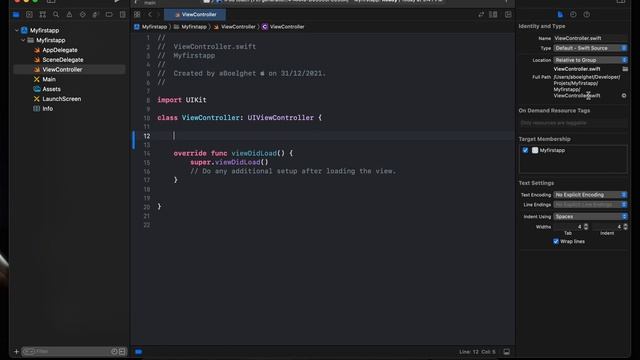The width and height of the screenshot is (640, 360).
Task: Toggle the navigator sidebar button in title bar
Action: coord(51,2)
